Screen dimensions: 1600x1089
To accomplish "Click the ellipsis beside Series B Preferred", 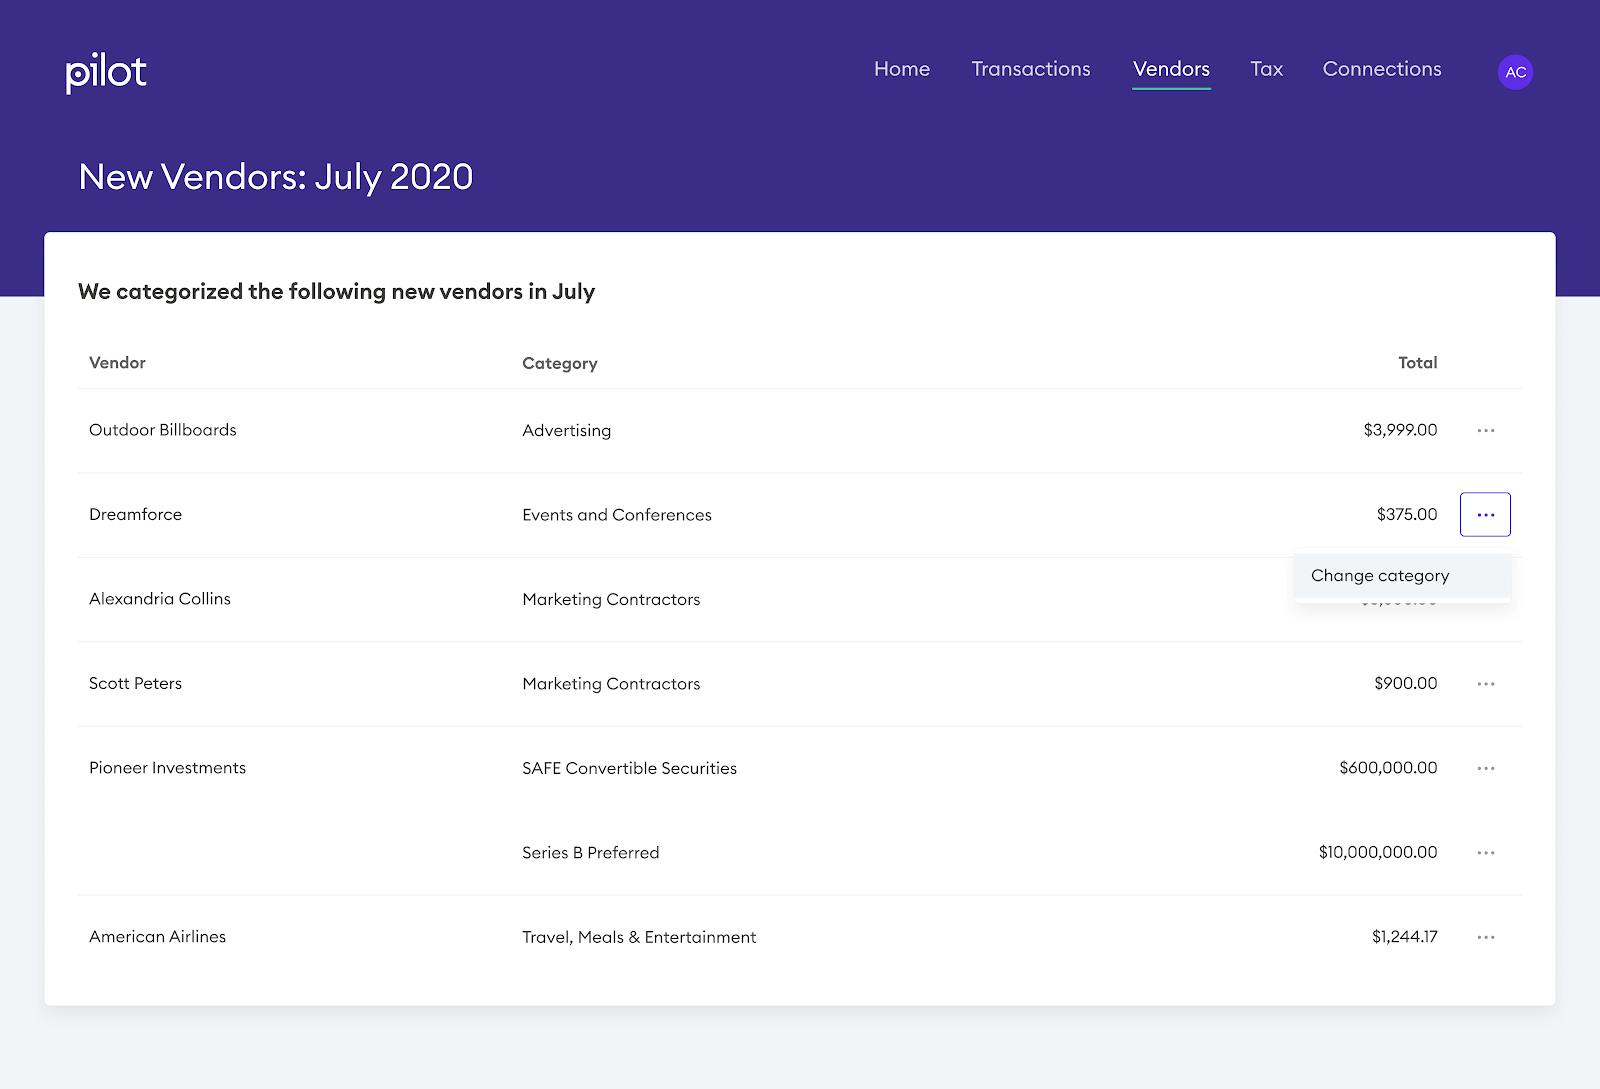I will tap(1486, 852).
